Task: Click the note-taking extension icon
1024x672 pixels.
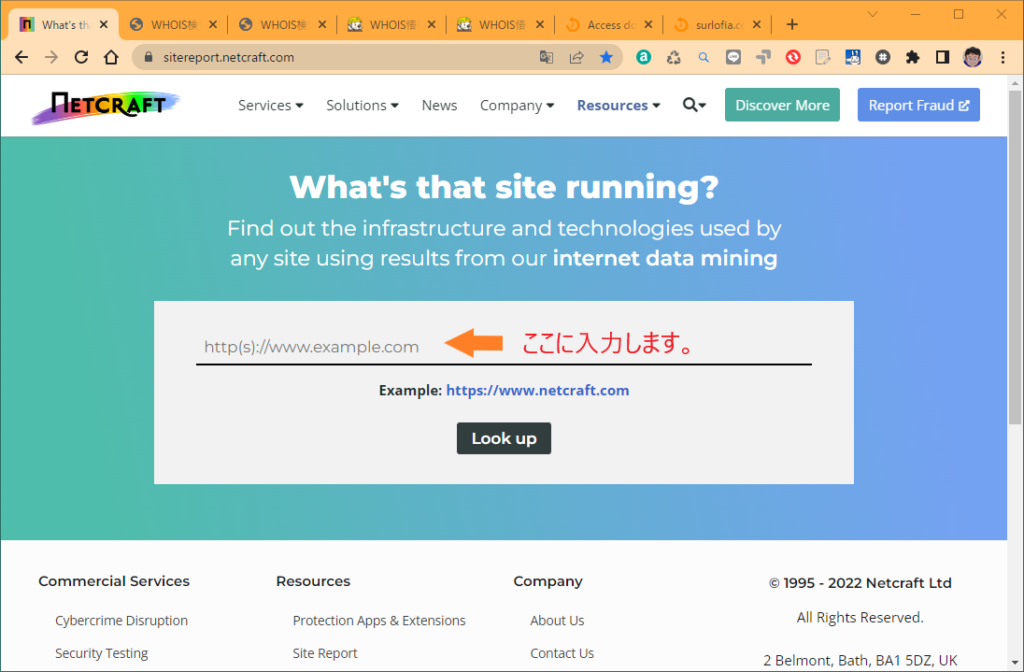Action: point(823,57)
